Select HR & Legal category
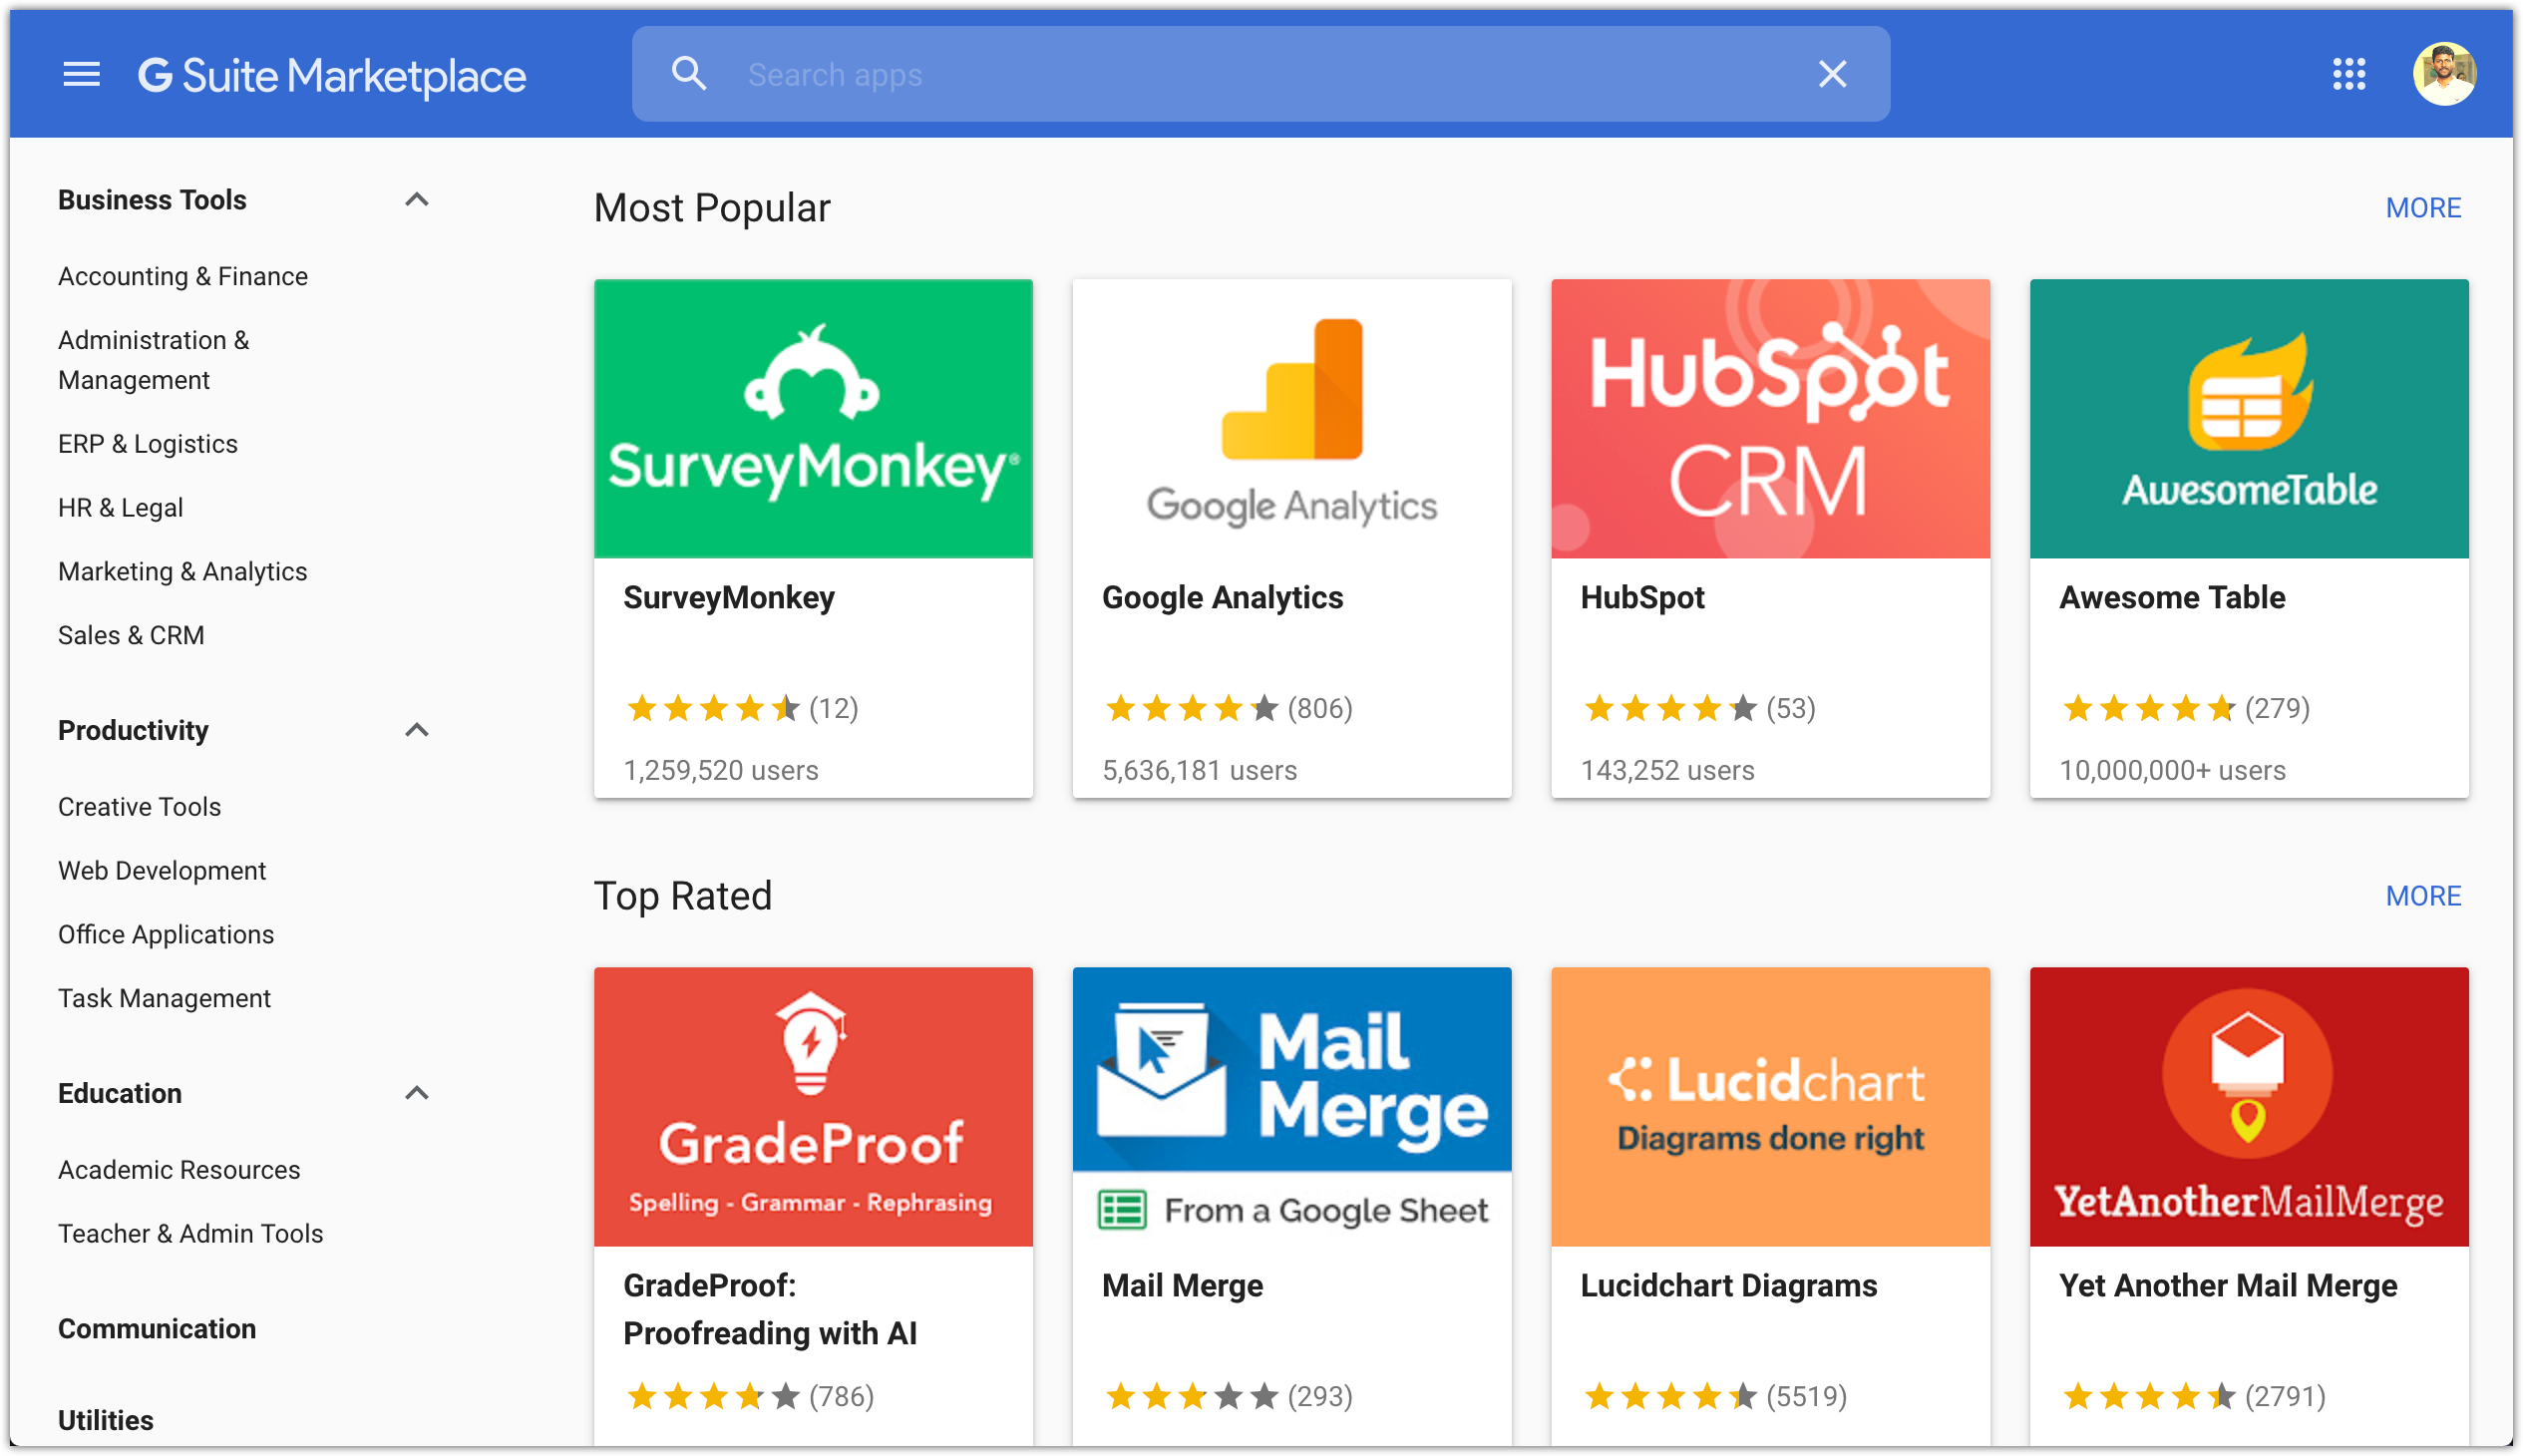Viewport: 2523px width, 1456px height. pos(121,508)
